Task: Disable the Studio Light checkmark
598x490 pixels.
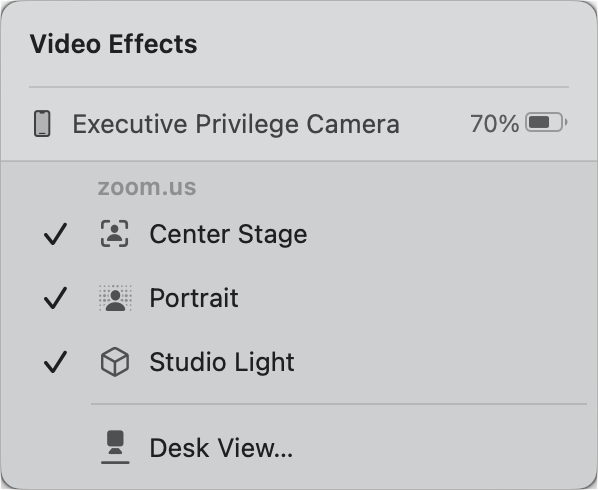Action: tap(55, 362)
